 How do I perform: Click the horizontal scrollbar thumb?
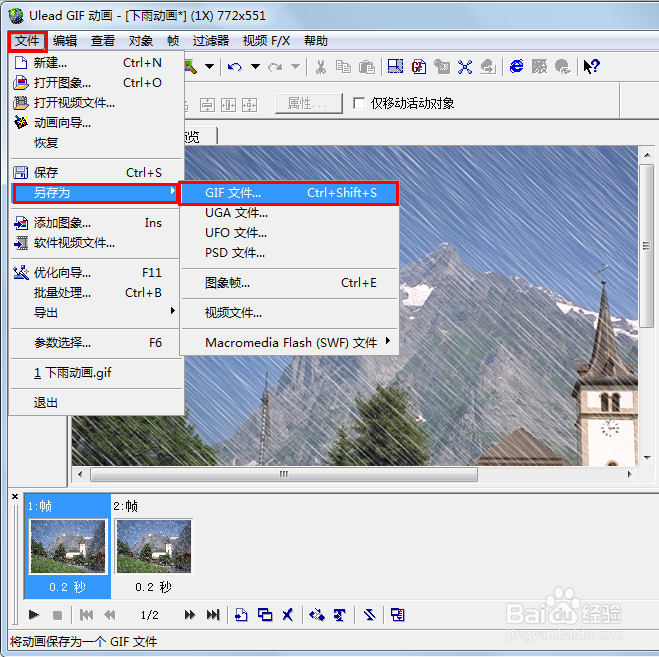[284, 475]
